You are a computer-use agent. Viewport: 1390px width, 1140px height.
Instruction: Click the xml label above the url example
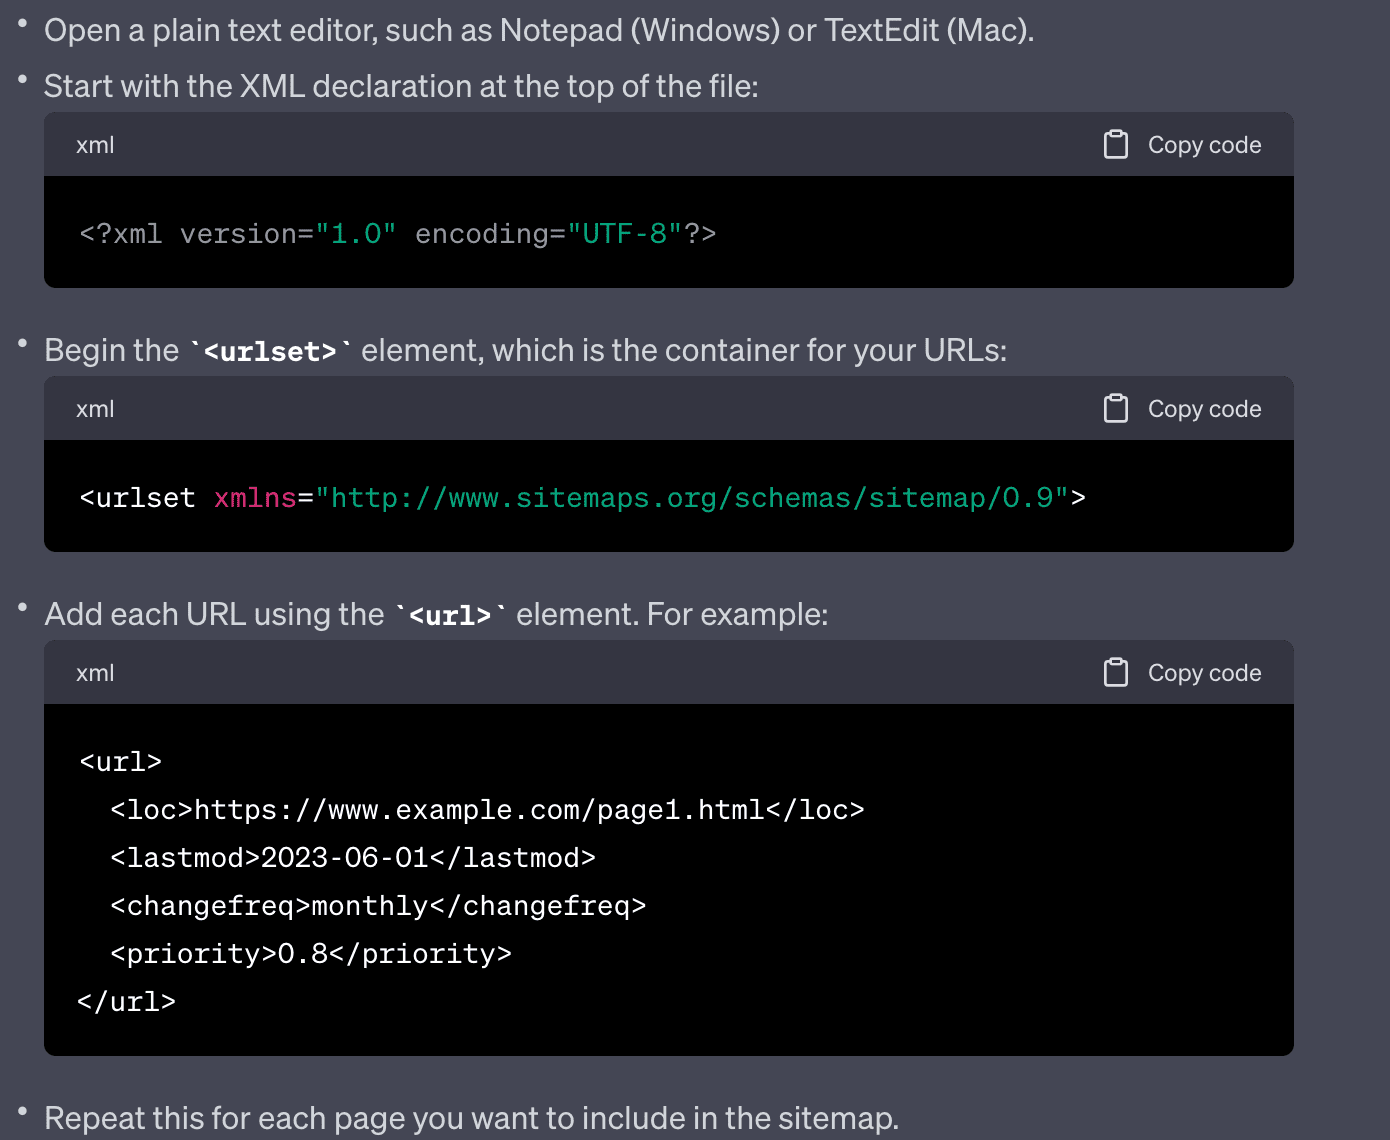coord(95,673)
